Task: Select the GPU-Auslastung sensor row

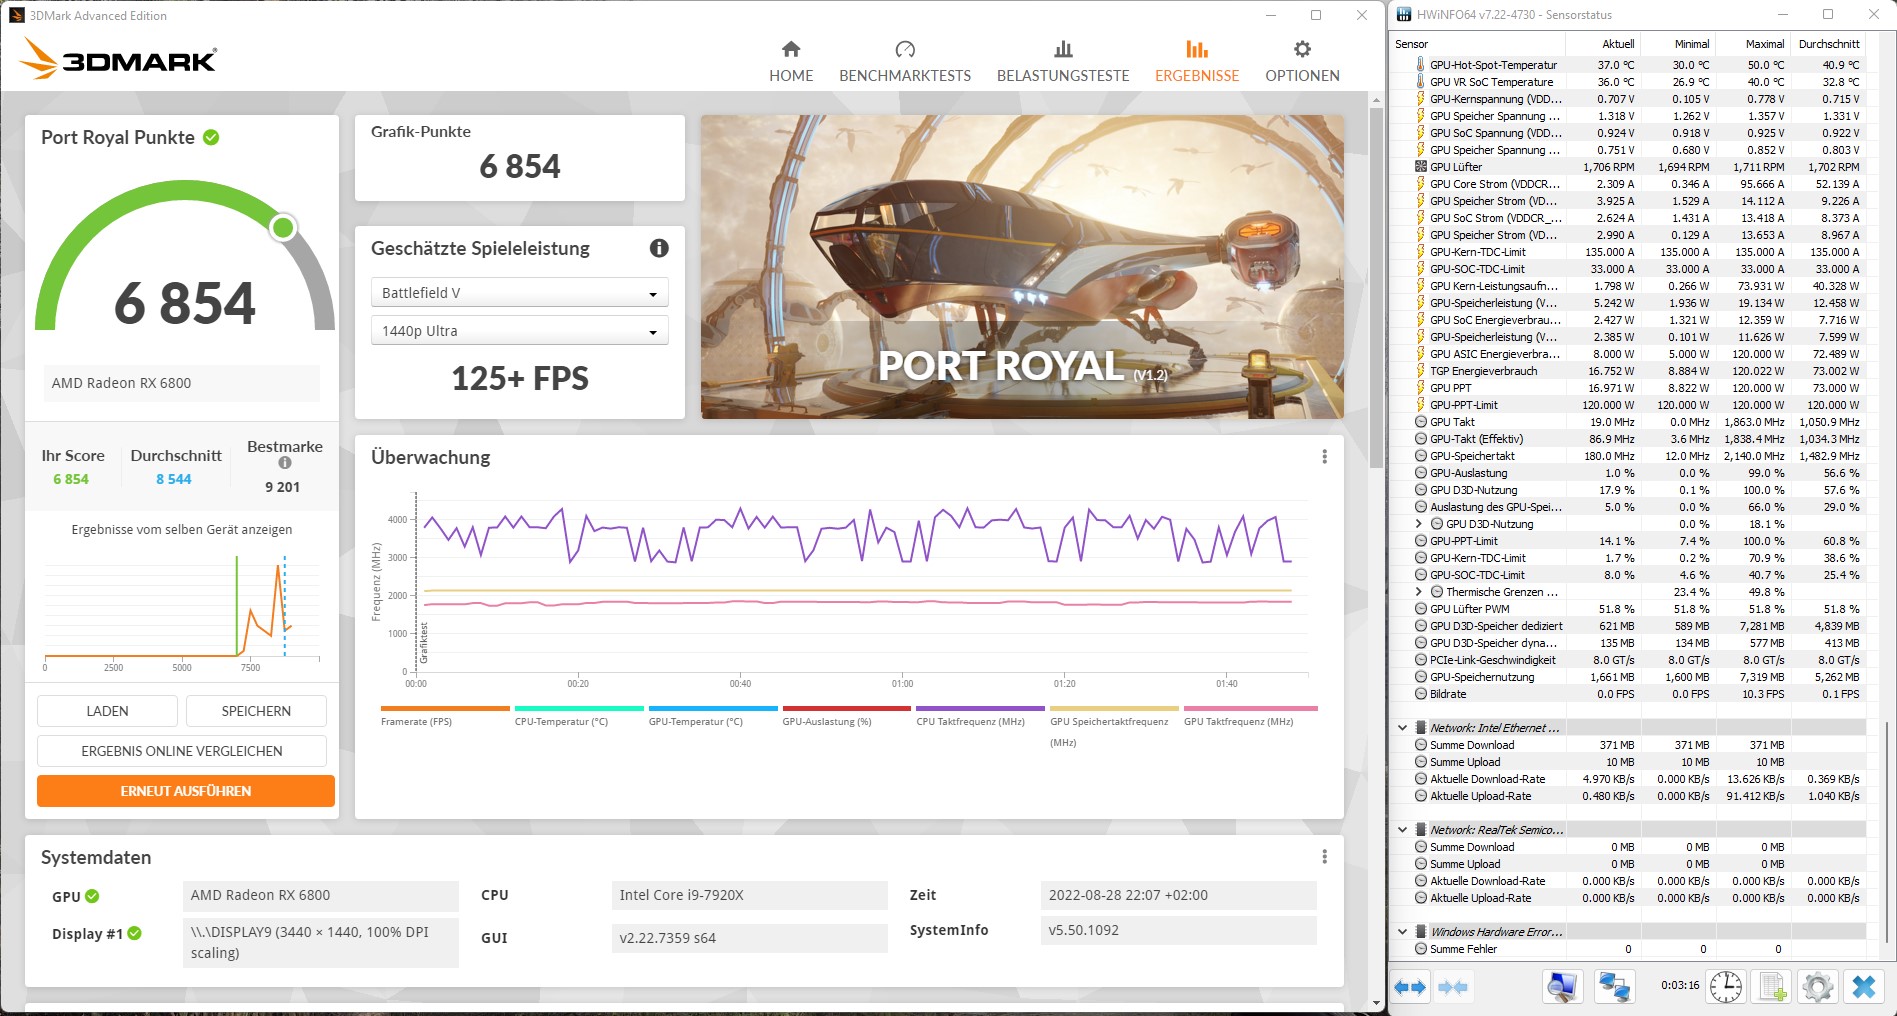Action: (x=1627, y=473)
